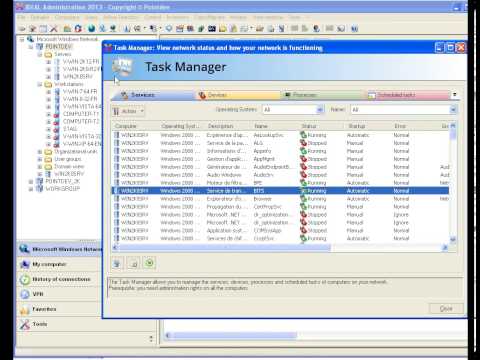Click the Task Manager title bar icon

108,48
